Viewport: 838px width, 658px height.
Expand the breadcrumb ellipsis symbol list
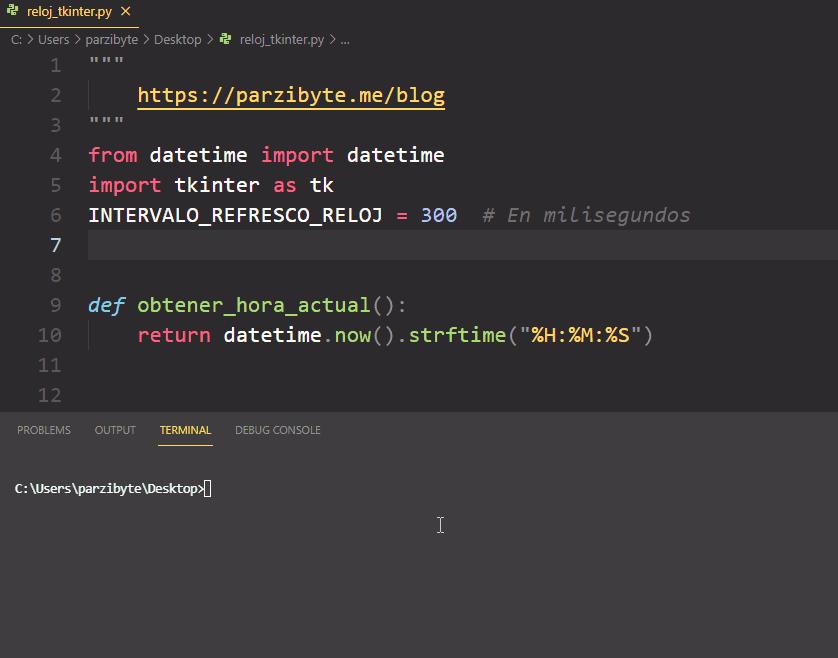coord(345,40)
